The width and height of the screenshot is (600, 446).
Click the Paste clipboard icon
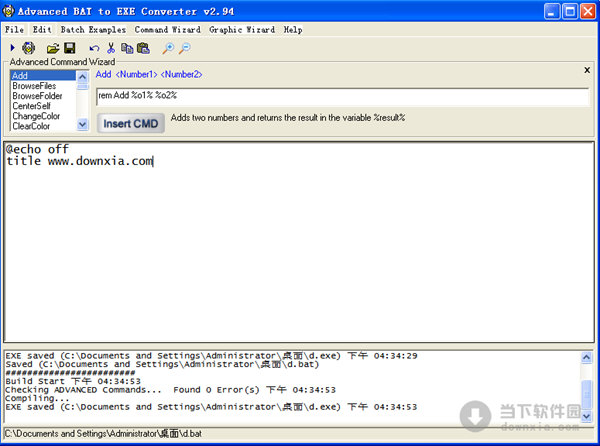pos(143,48)
